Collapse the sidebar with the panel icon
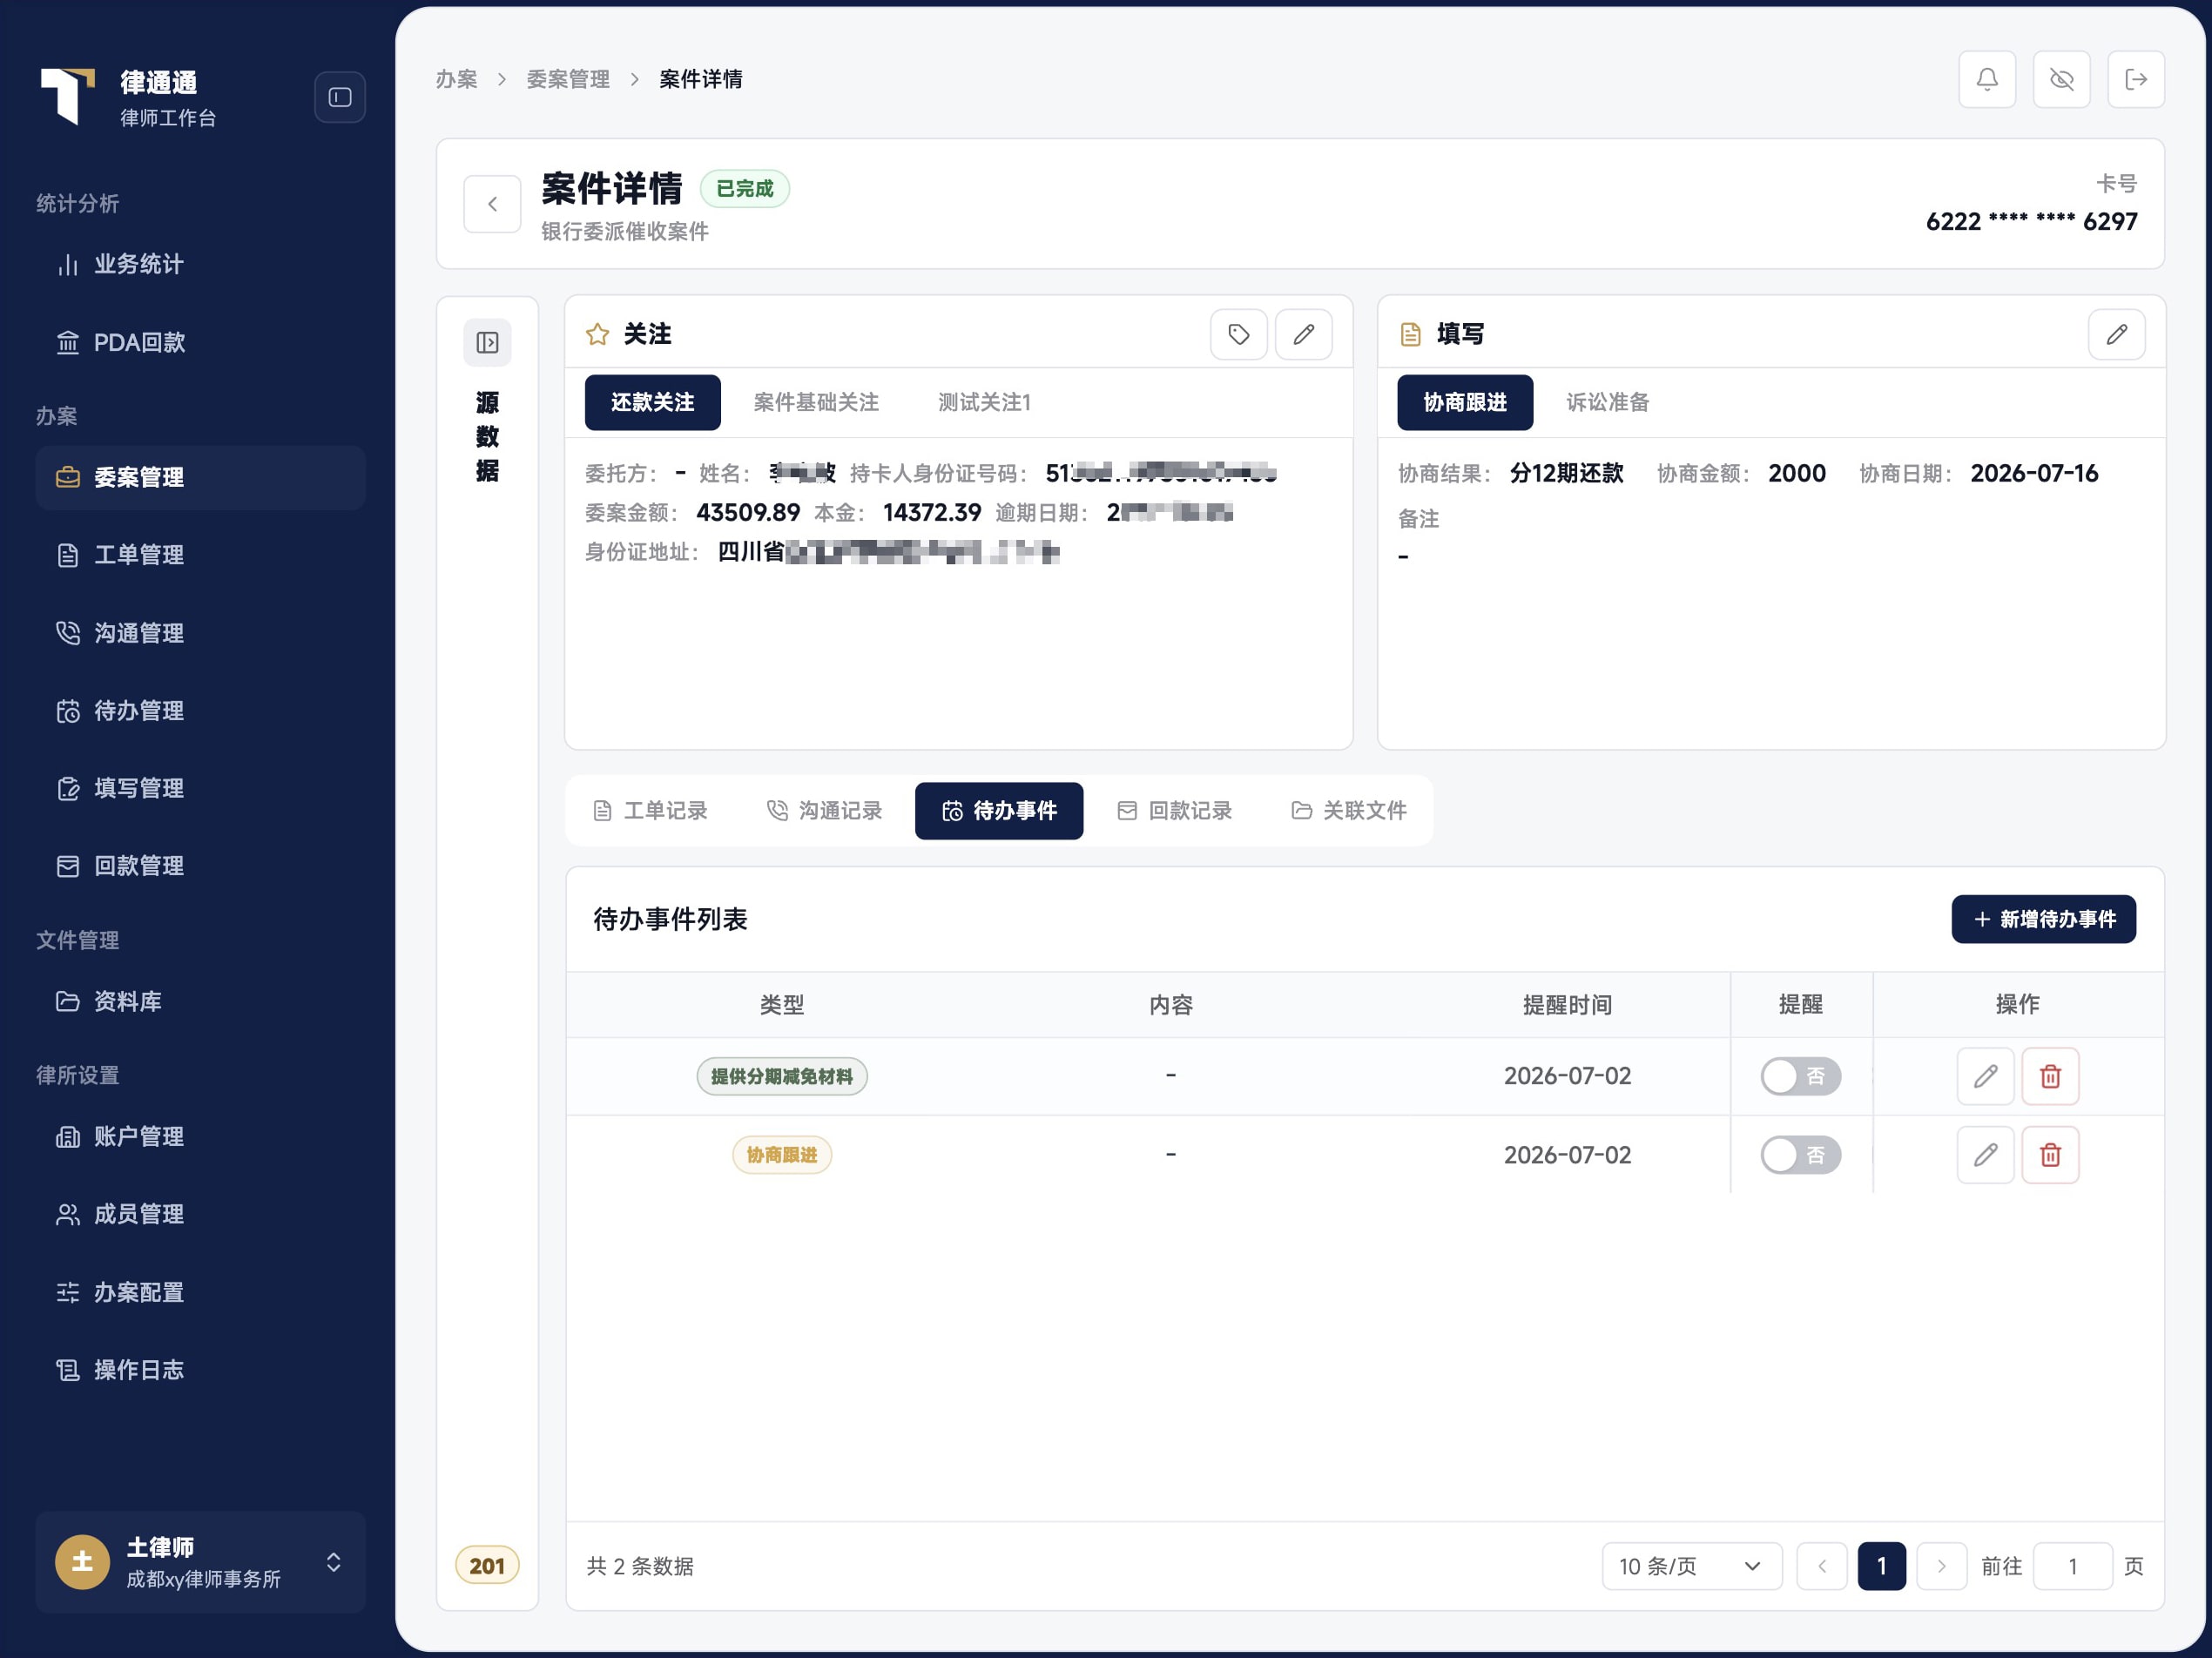 340,97
